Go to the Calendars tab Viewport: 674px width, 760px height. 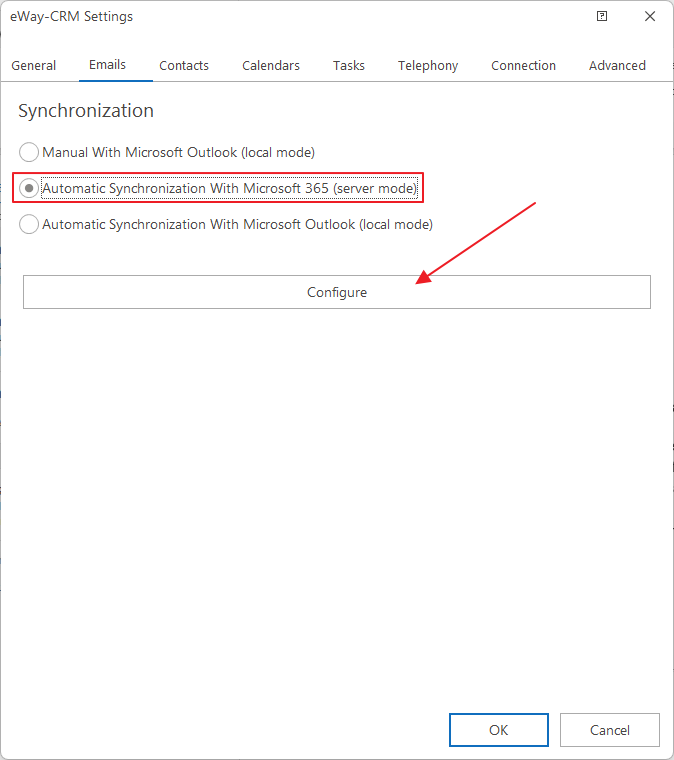pyautogui.click(x=271, y=65)
